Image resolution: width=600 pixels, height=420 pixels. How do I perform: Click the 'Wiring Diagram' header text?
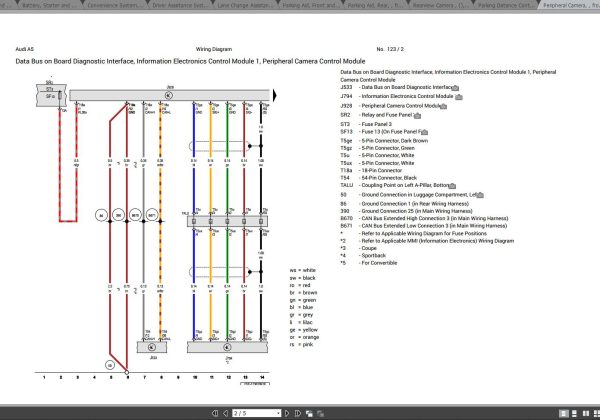point(214,49)
